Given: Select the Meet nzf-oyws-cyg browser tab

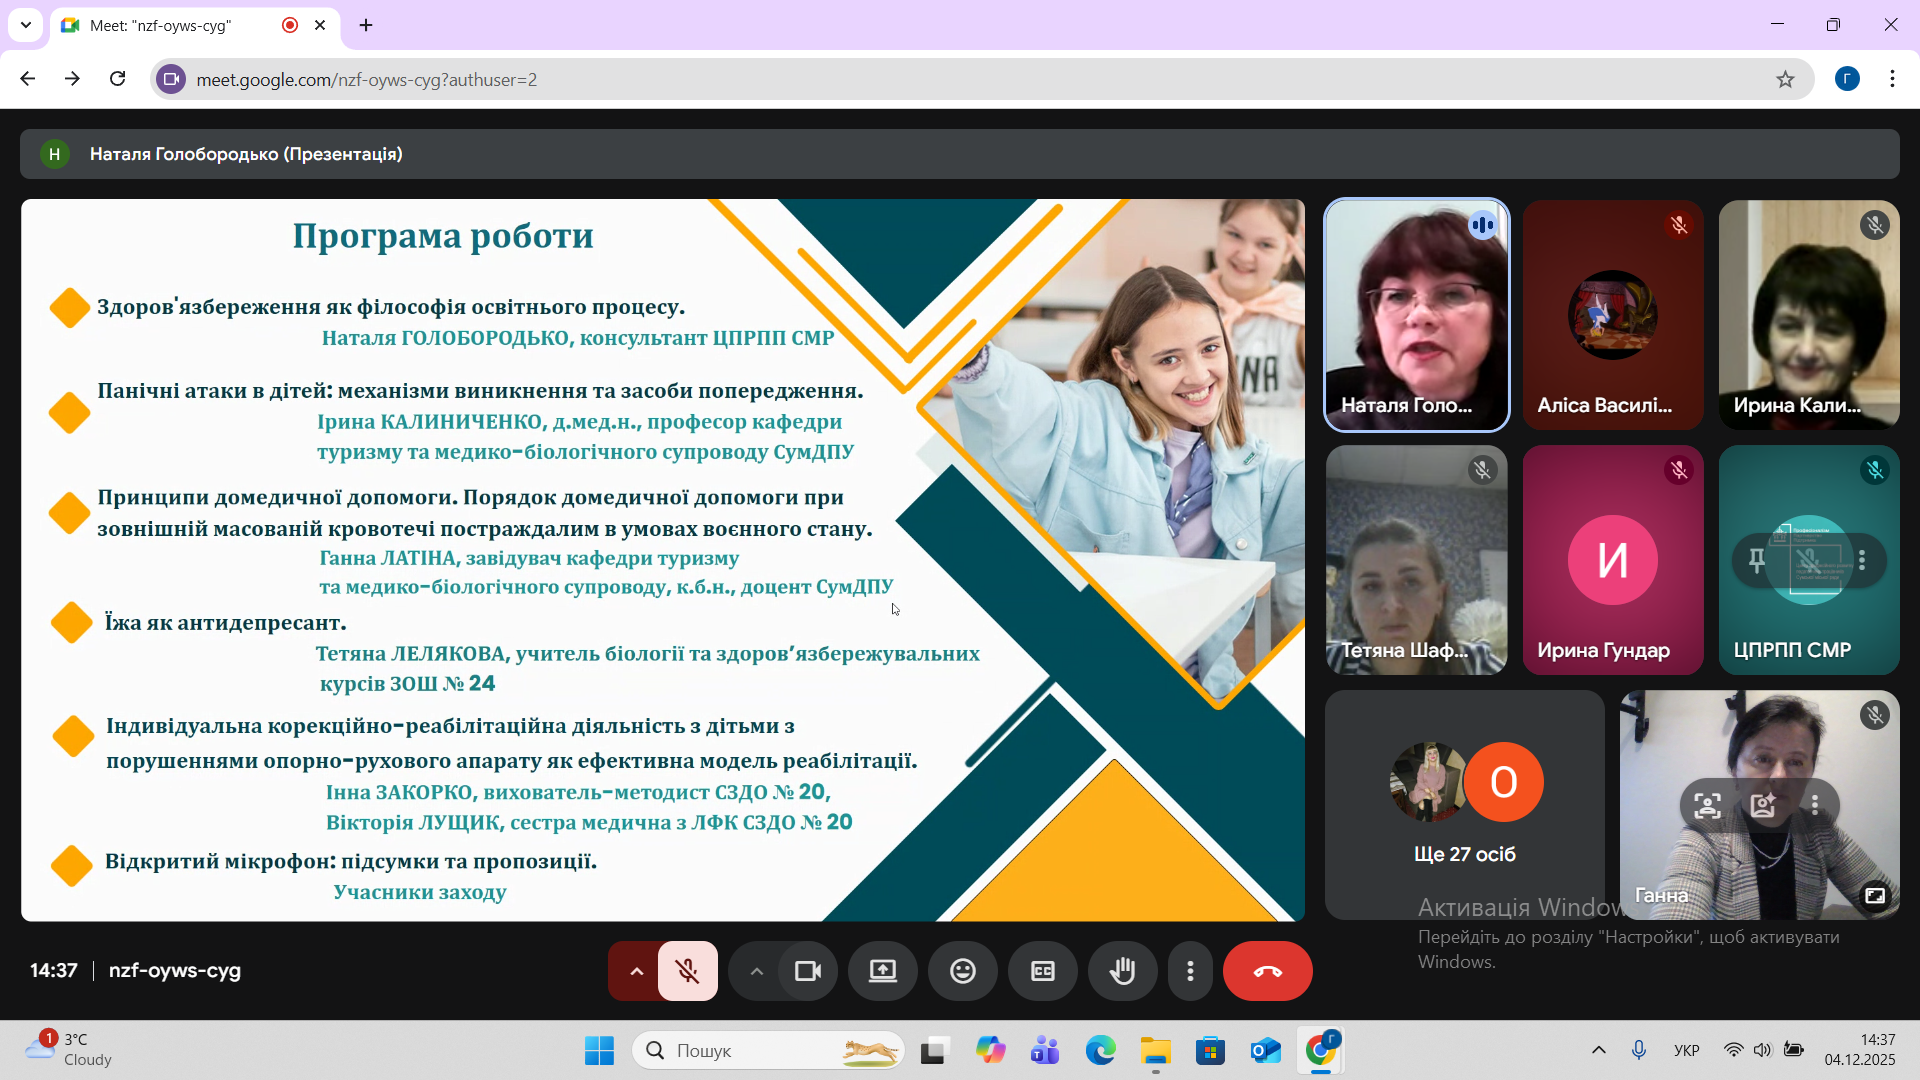Looking at the screenshot, I should (160, 25).
